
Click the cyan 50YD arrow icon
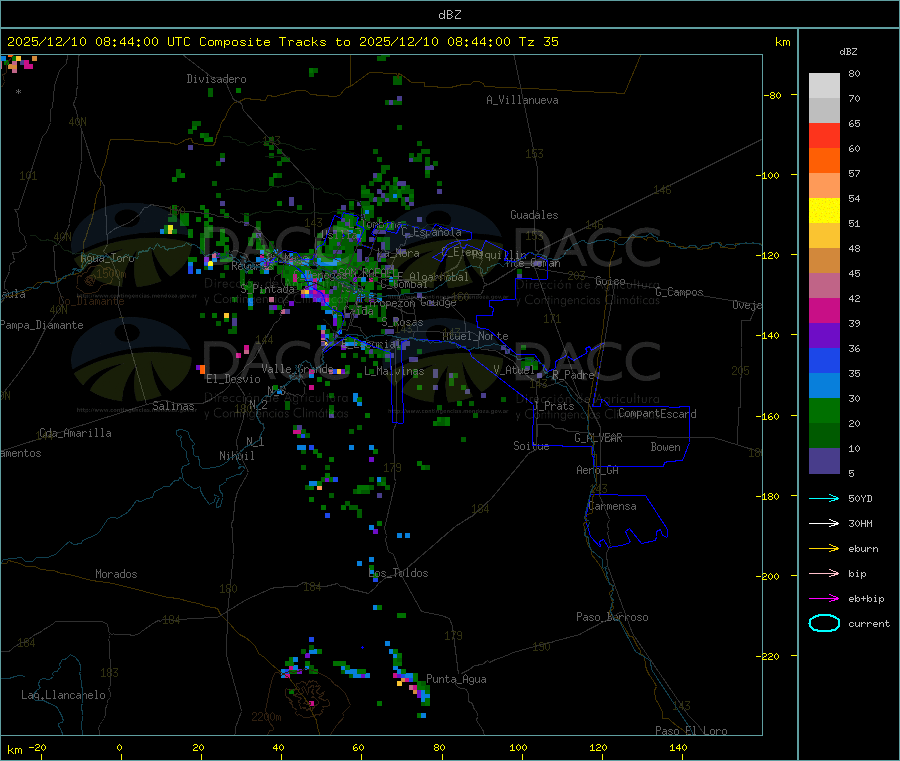pyautogui.click(x=824, y=498)
